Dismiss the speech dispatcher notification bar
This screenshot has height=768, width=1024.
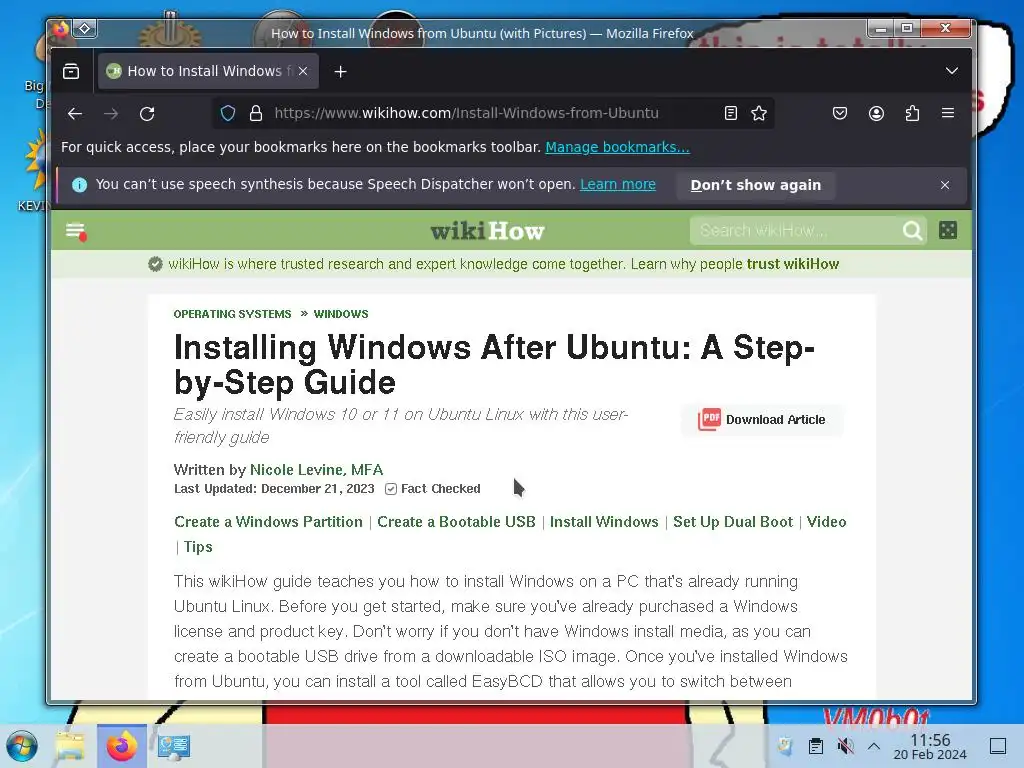click(x=945, y=185)
